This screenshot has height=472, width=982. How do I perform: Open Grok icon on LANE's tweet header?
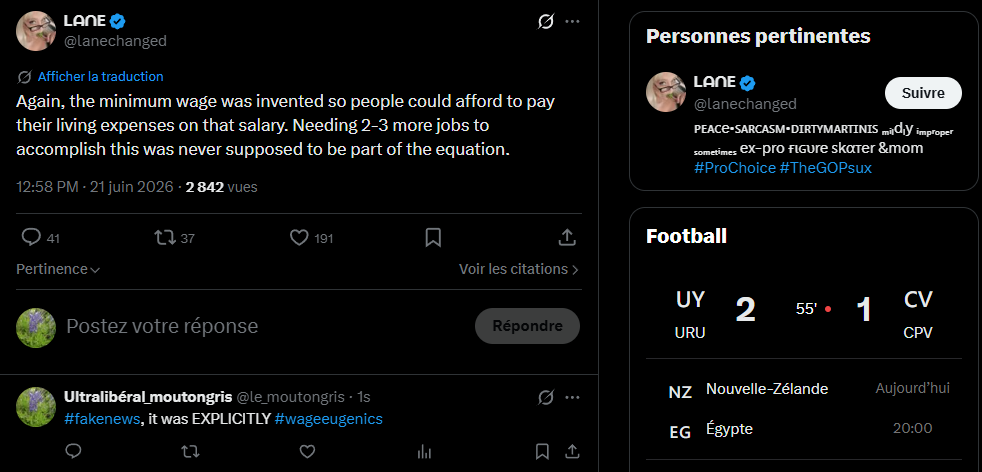pyautogui.click(x=545, y=22)
